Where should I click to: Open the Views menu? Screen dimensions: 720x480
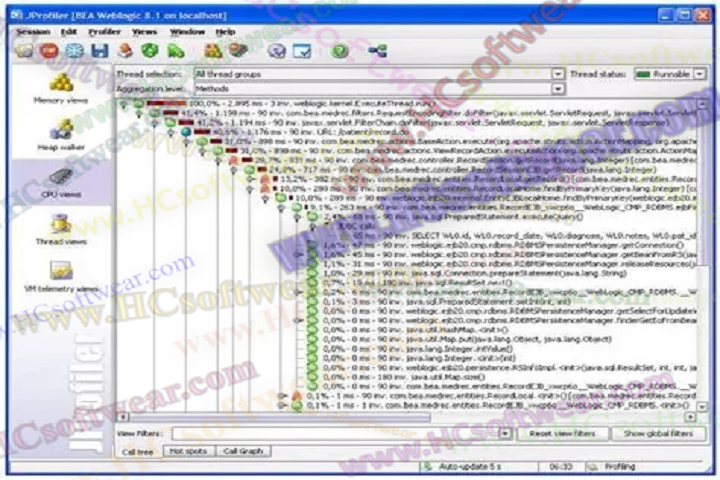click(145, 32)
